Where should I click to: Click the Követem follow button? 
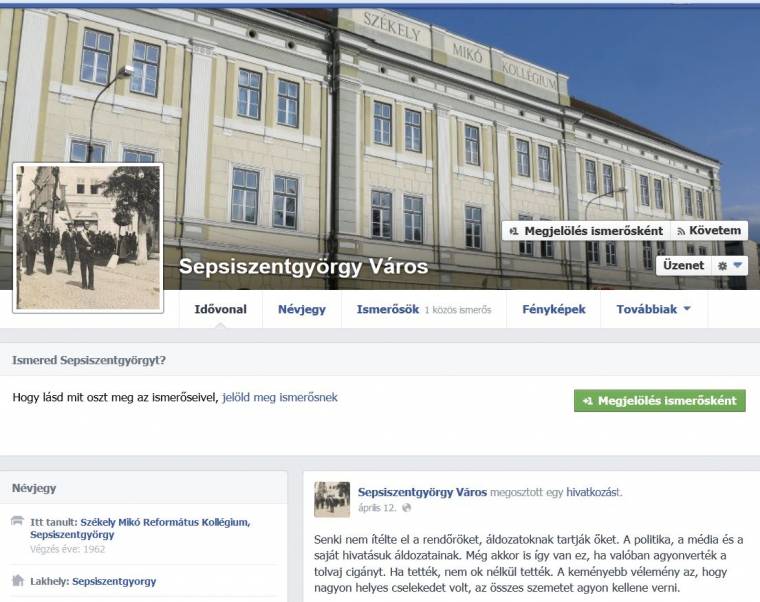(709, 231)
